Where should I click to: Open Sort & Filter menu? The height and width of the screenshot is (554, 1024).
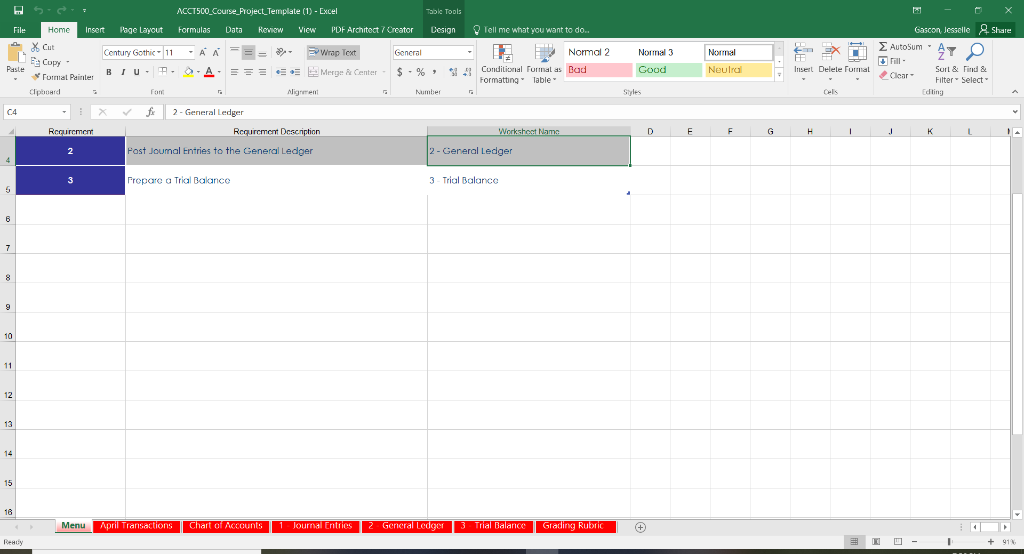(946, 63)
